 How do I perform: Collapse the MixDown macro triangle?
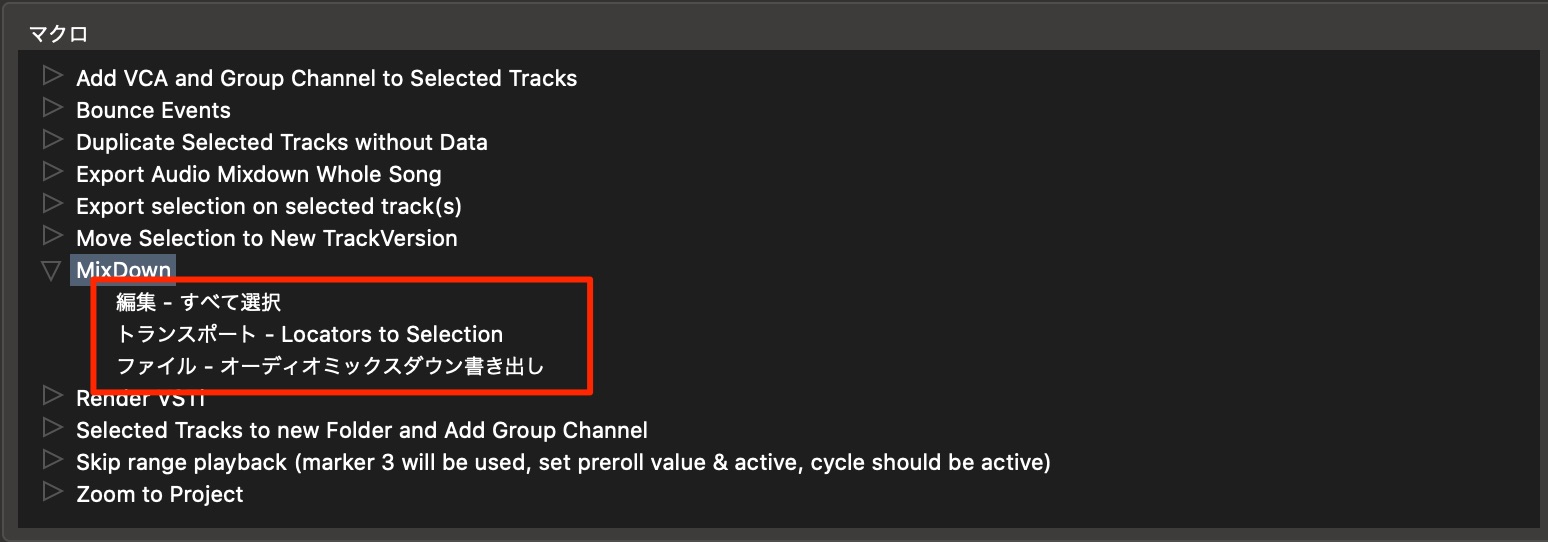coord(52,270)
